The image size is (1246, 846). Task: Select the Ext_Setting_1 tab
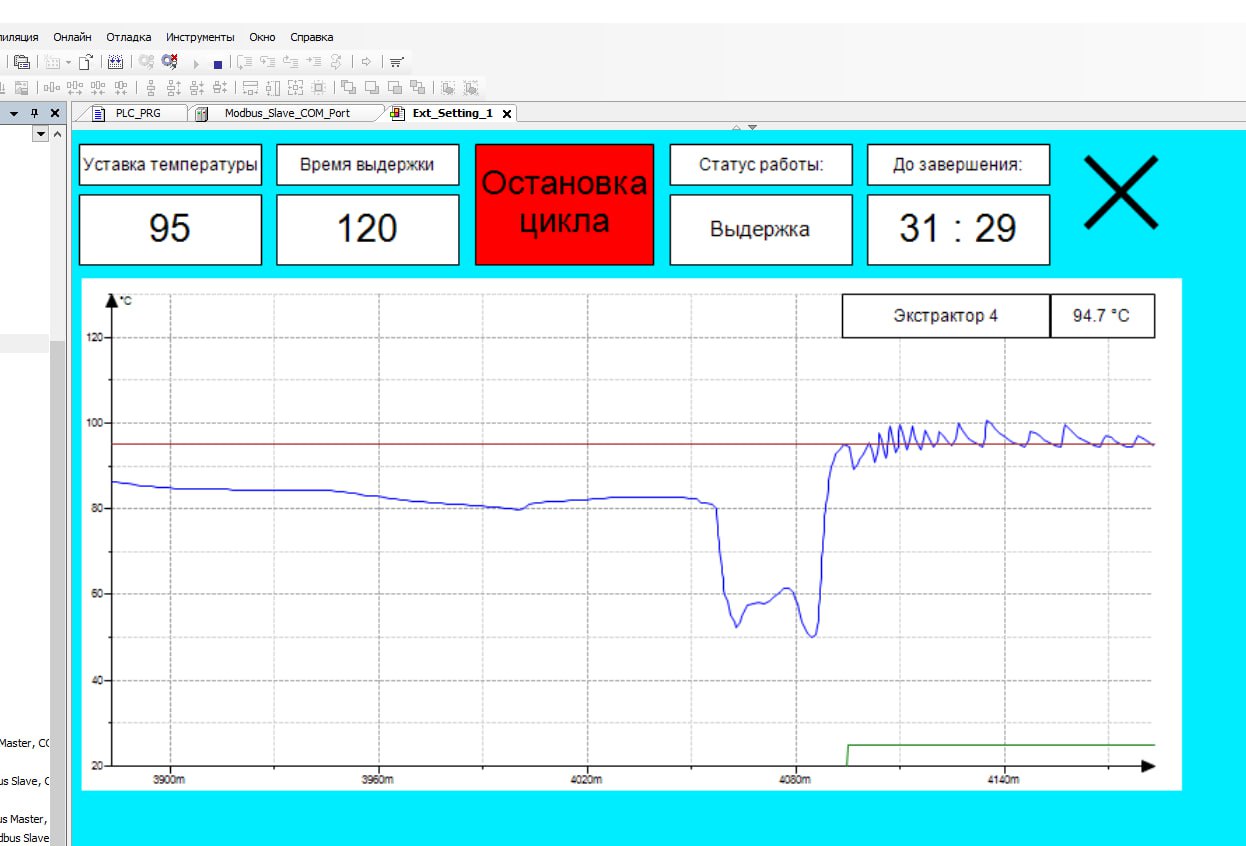(452, 113)
